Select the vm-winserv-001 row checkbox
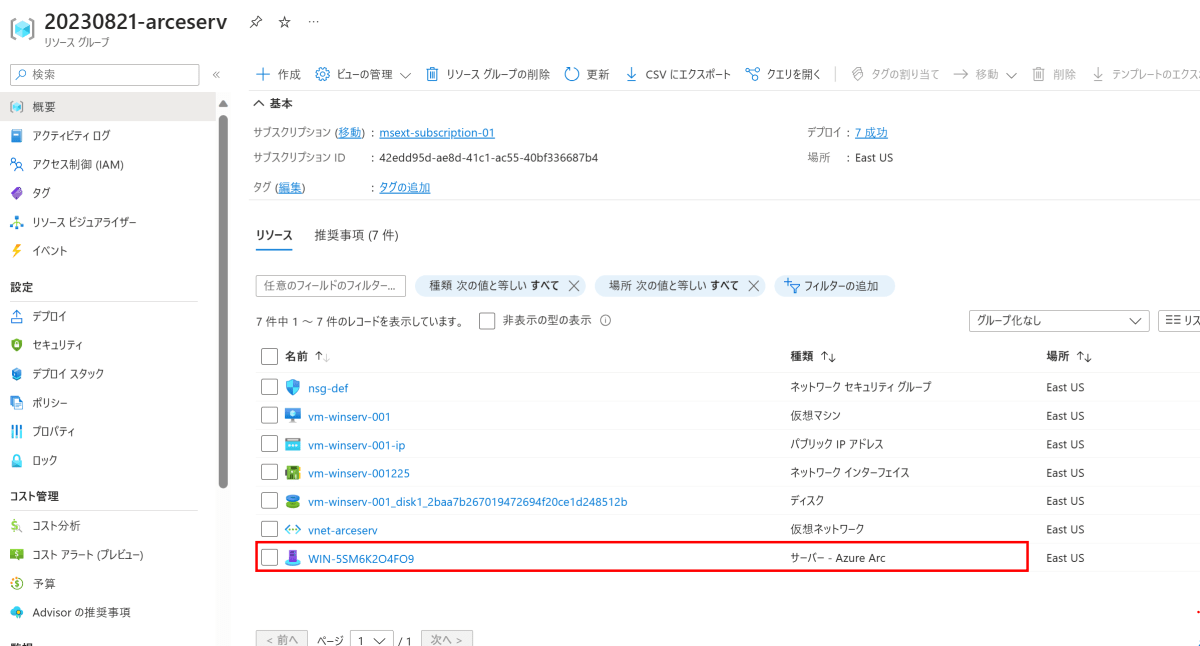The height and width of the screenshot is (646, 1200). tap(269, 416)
